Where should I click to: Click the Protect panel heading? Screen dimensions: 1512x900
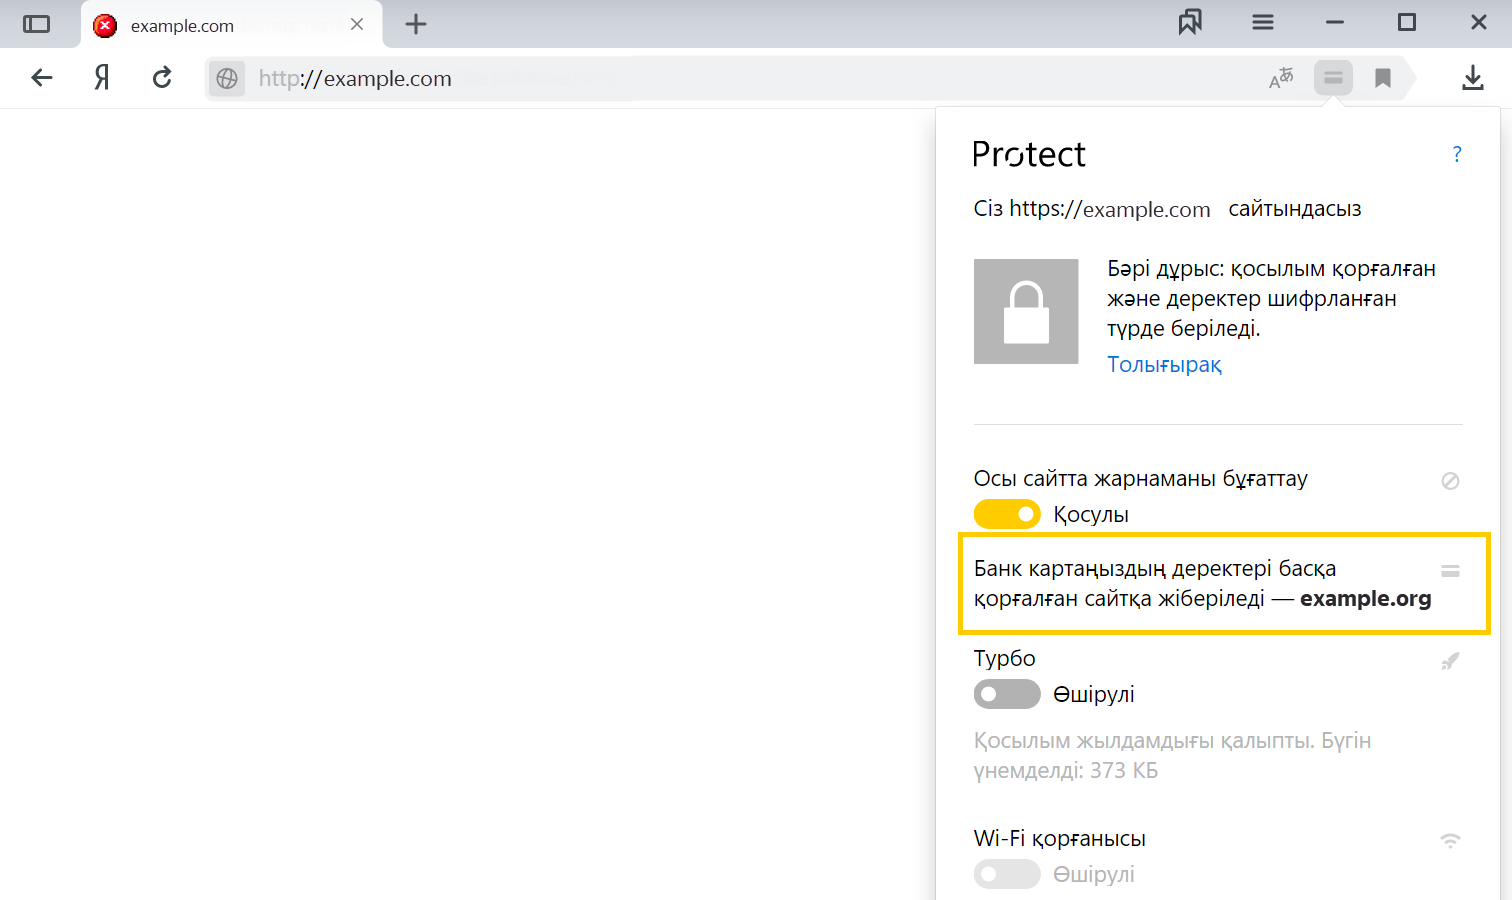[x=1029, y=154]
